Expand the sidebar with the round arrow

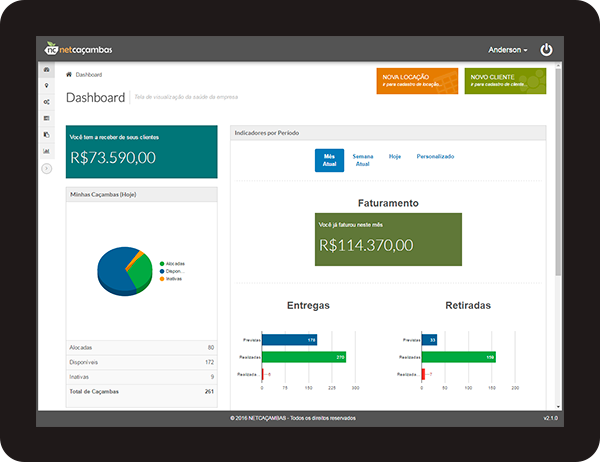pyautogui.click(x=47, y=168)
